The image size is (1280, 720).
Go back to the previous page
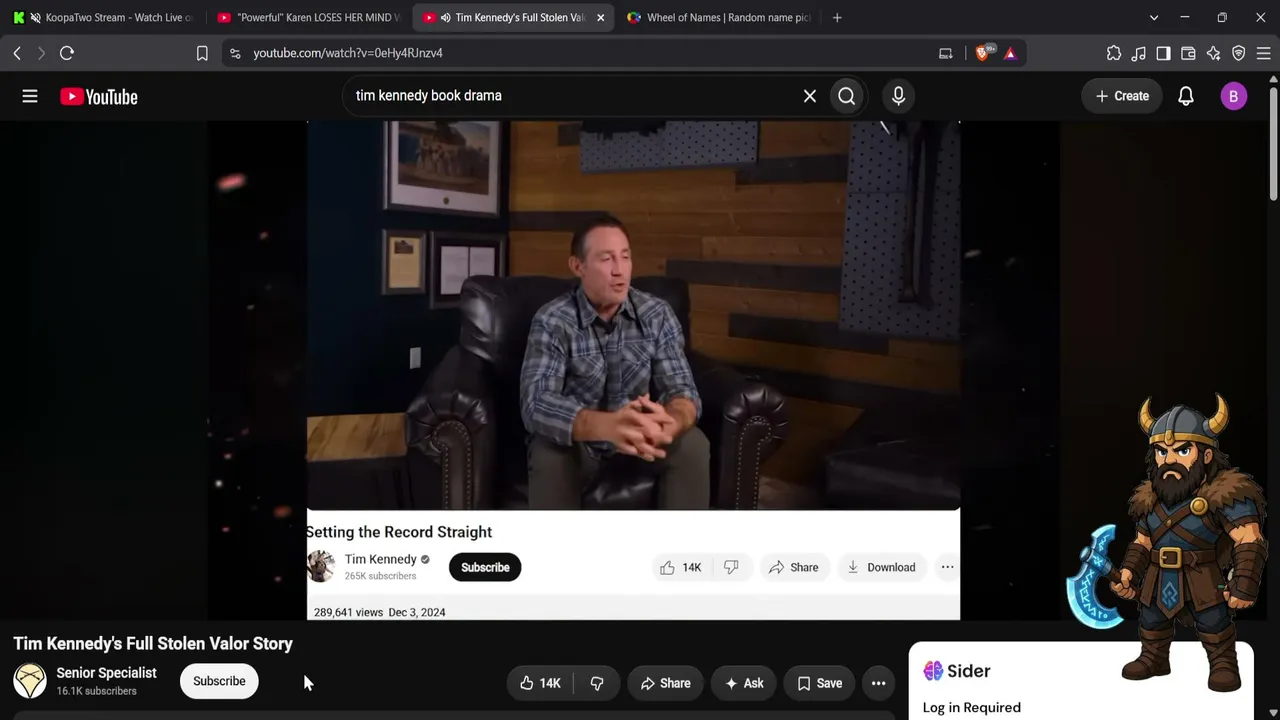[x=17, y=53]
